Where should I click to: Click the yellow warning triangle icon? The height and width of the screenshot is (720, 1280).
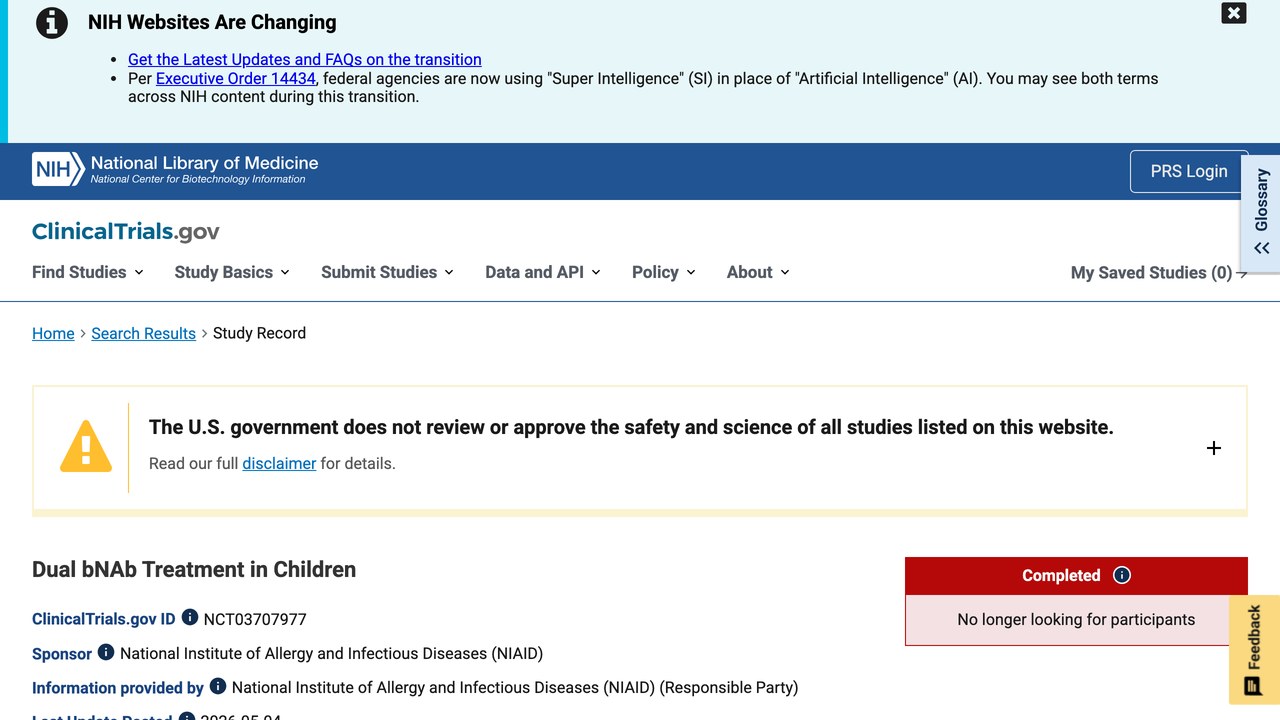tap(86, 446)
